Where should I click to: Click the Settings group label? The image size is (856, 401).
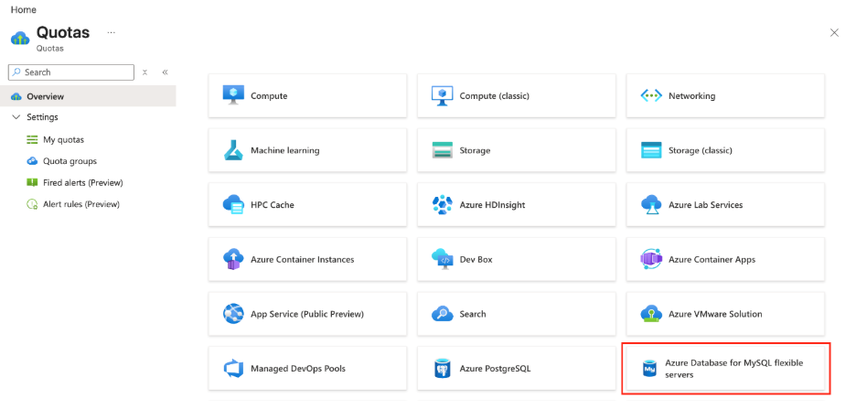coord(43,117)
